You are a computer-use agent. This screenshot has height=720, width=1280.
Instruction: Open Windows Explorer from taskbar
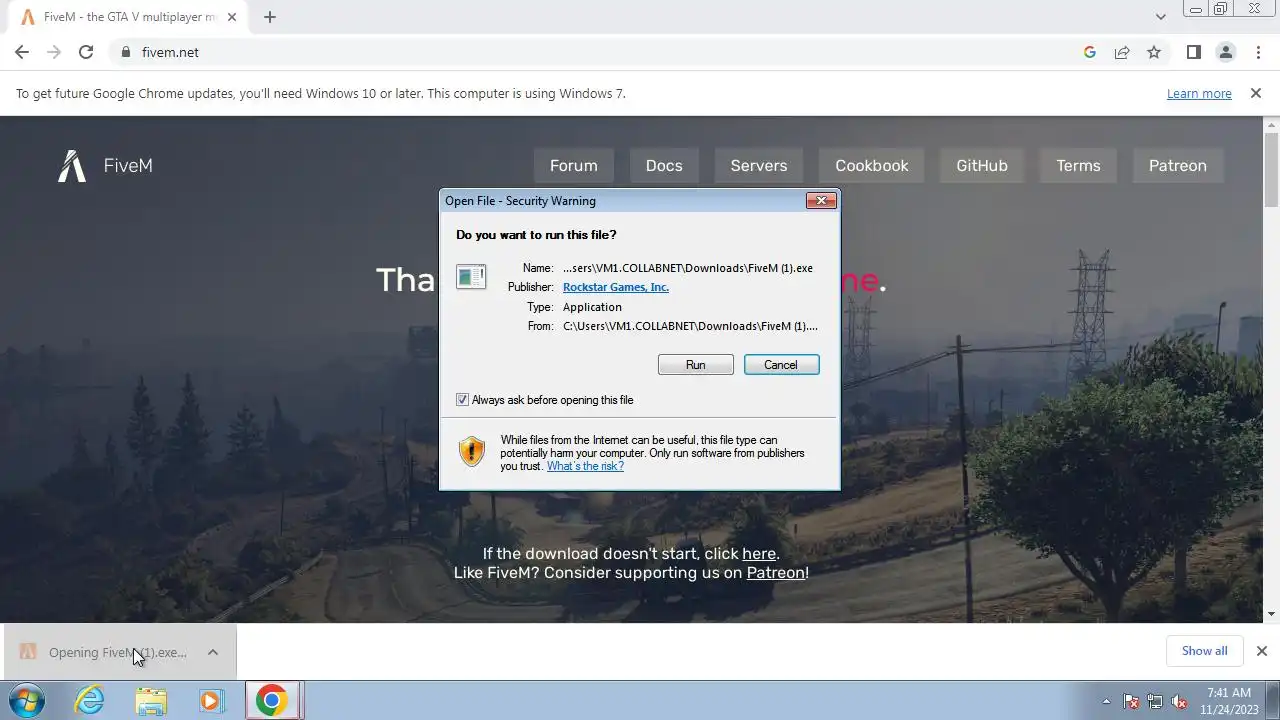pos(151,701)
